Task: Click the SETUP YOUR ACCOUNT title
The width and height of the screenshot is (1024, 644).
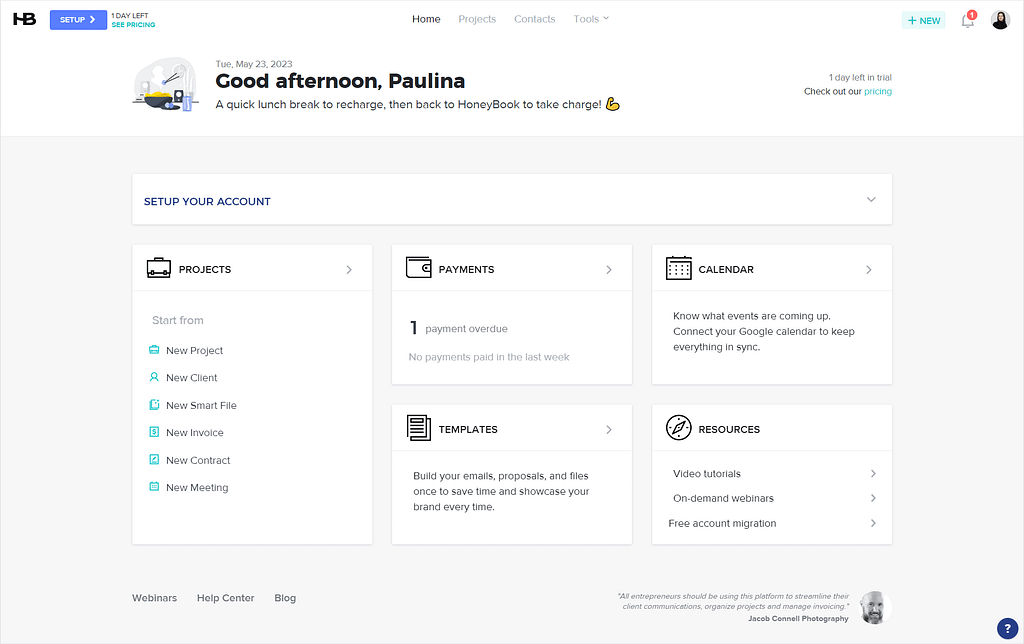Action: coord(207,201)
